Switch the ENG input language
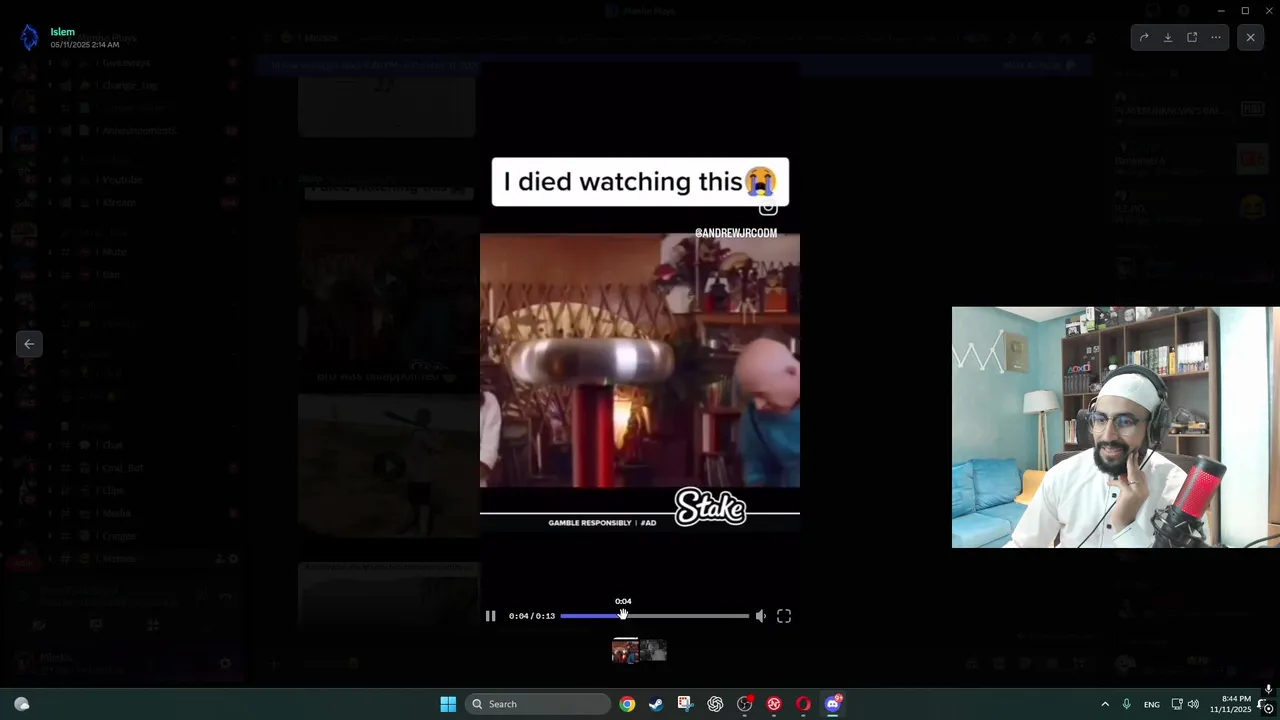Screen dimensions: 1280x720 [x=1152, y=704]
